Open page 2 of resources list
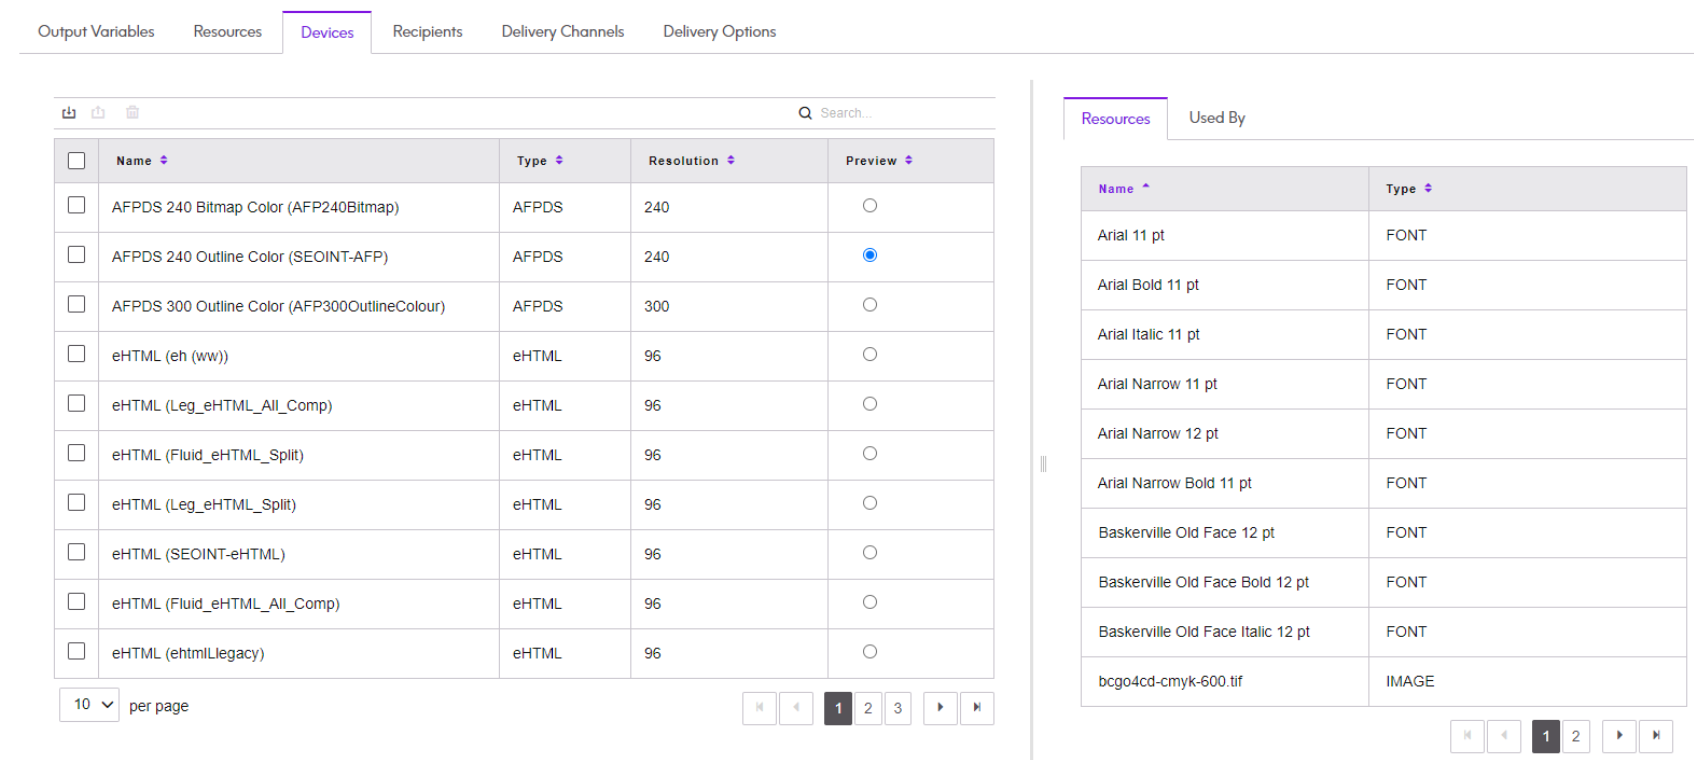 pyautogui.click(x=1575, y=736)
